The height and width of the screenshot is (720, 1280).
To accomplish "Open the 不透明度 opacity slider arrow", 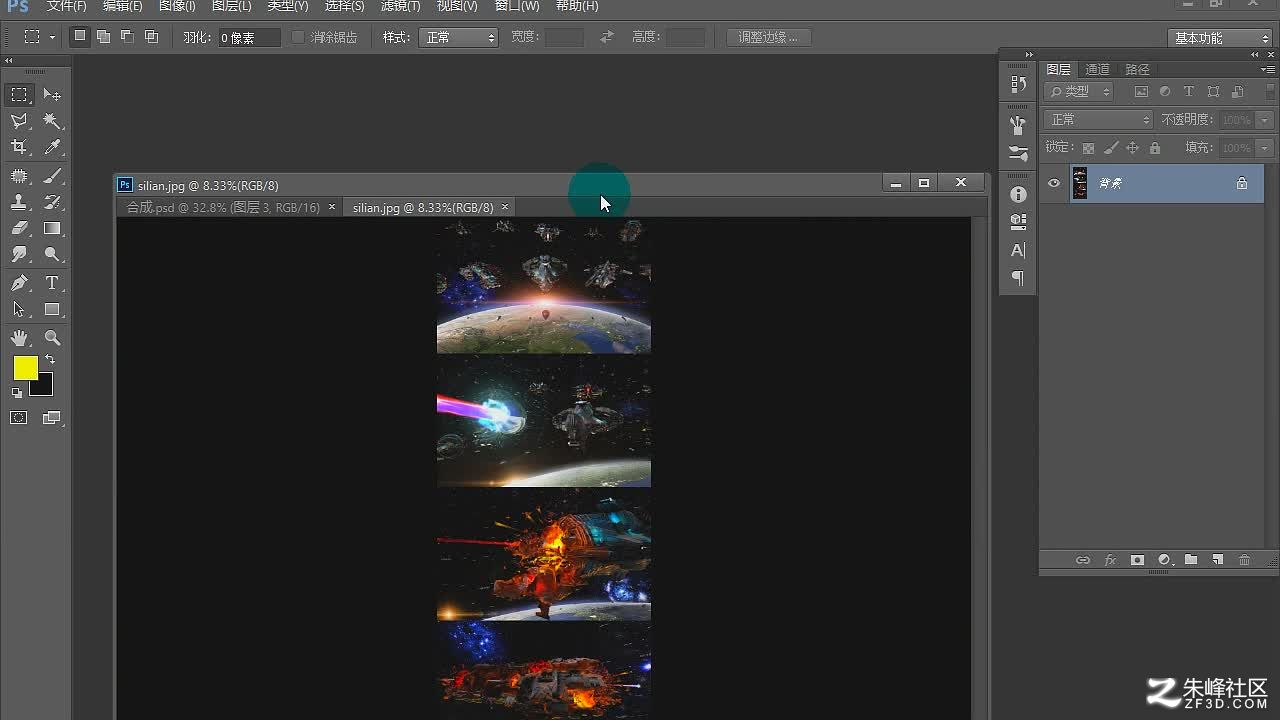I will pyautogui.click(x=1265, y=119).
